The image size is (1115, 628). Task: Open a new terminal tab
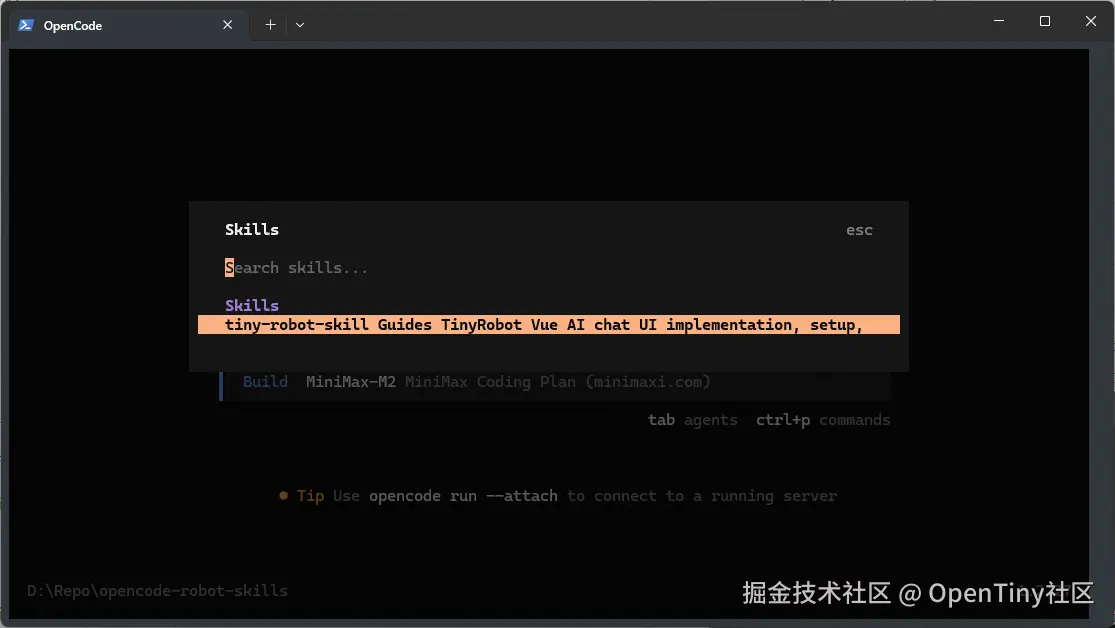[270, 25]
